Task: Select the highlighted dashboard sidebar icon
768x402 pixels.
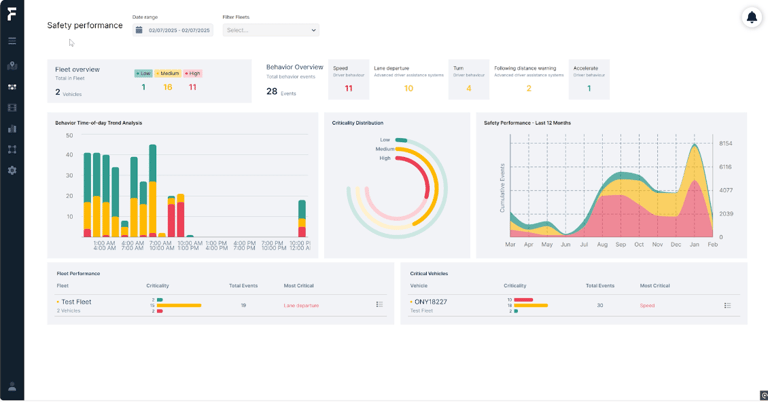Action: (12, 87)
